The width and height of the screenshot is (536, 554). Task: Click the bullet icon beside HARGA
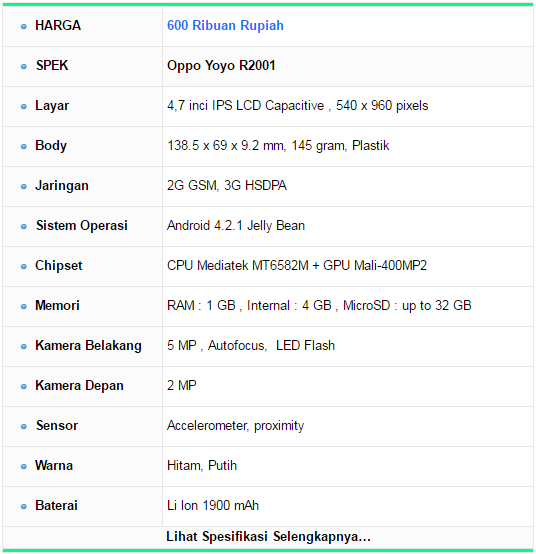tap(24, 26)
